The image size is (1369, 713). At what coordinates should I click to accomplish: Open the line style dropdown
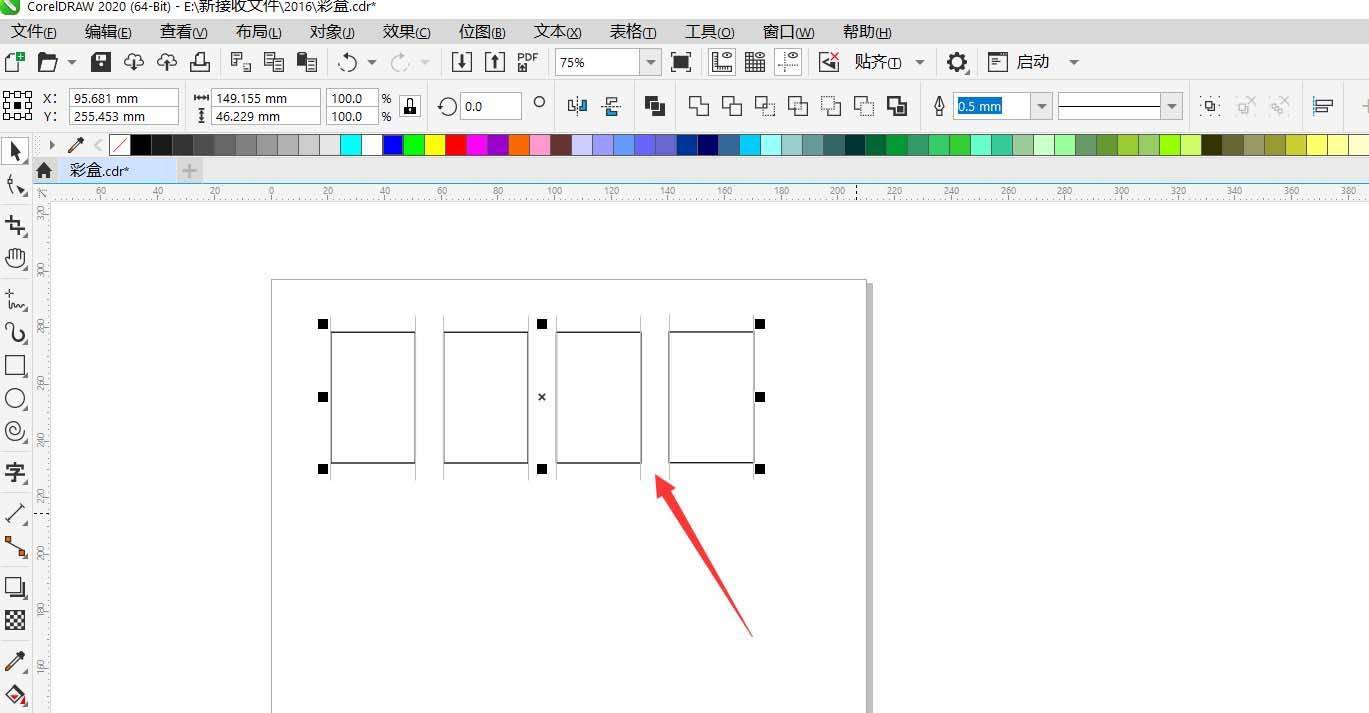pyautogui.click(x=1172, y=106)
